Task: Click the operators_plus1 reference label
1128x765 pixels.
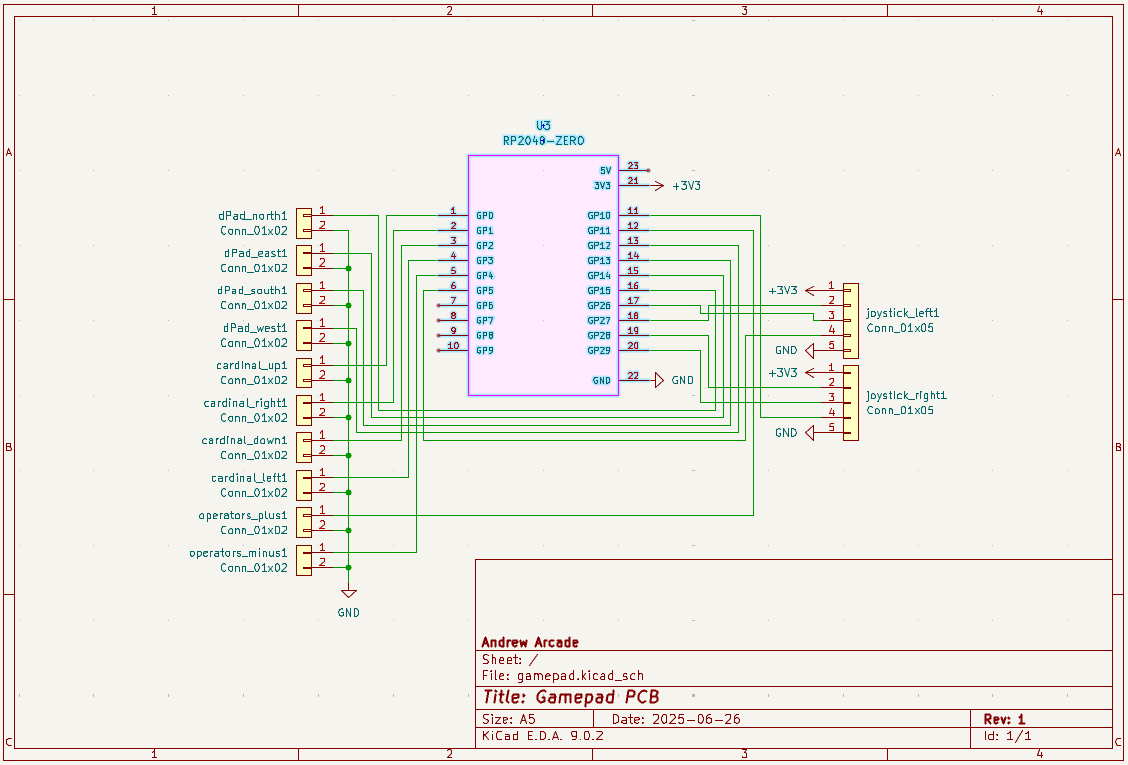Action: (x=243, y=515)
